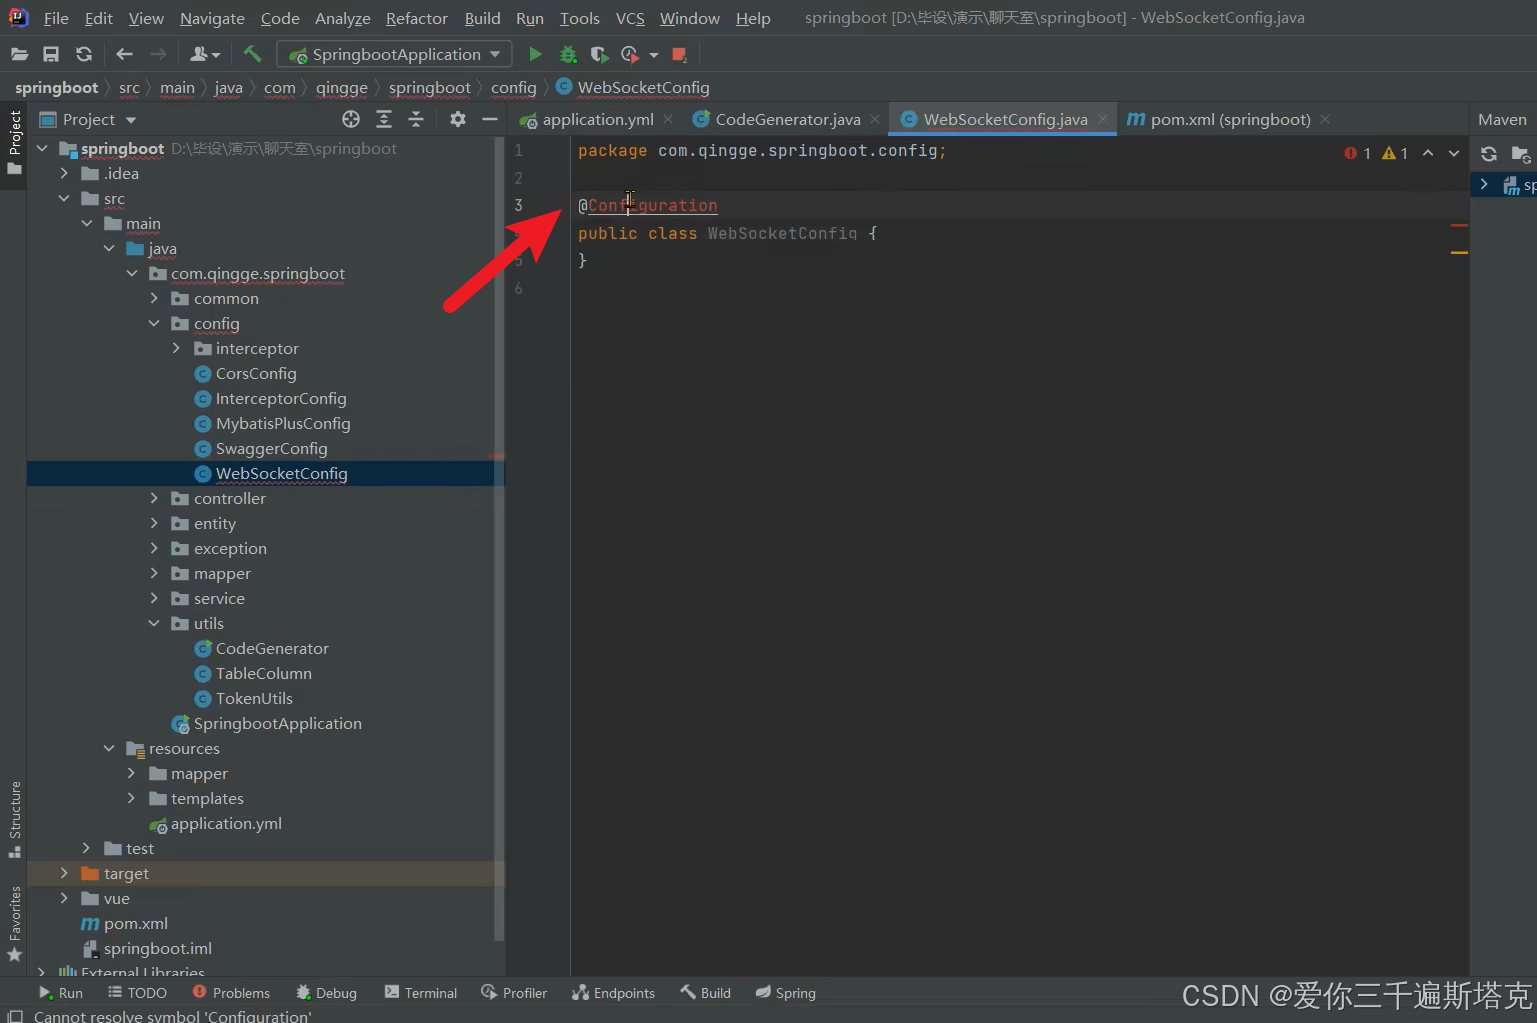Select Opened File crosshair icon in Project panel
This screenshot has width=1537, height=1023.
click(350, 118)
